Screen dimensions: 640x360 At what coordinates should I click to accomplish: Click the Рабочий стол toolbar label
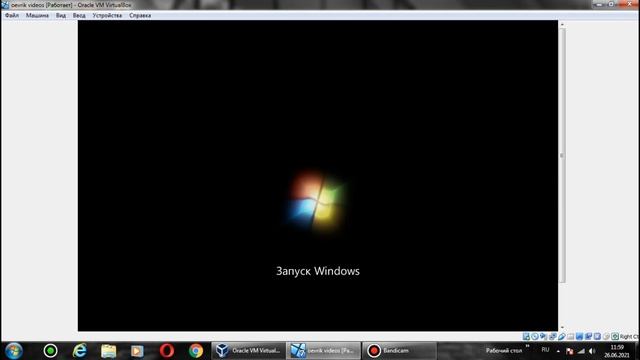pos(504,351)
